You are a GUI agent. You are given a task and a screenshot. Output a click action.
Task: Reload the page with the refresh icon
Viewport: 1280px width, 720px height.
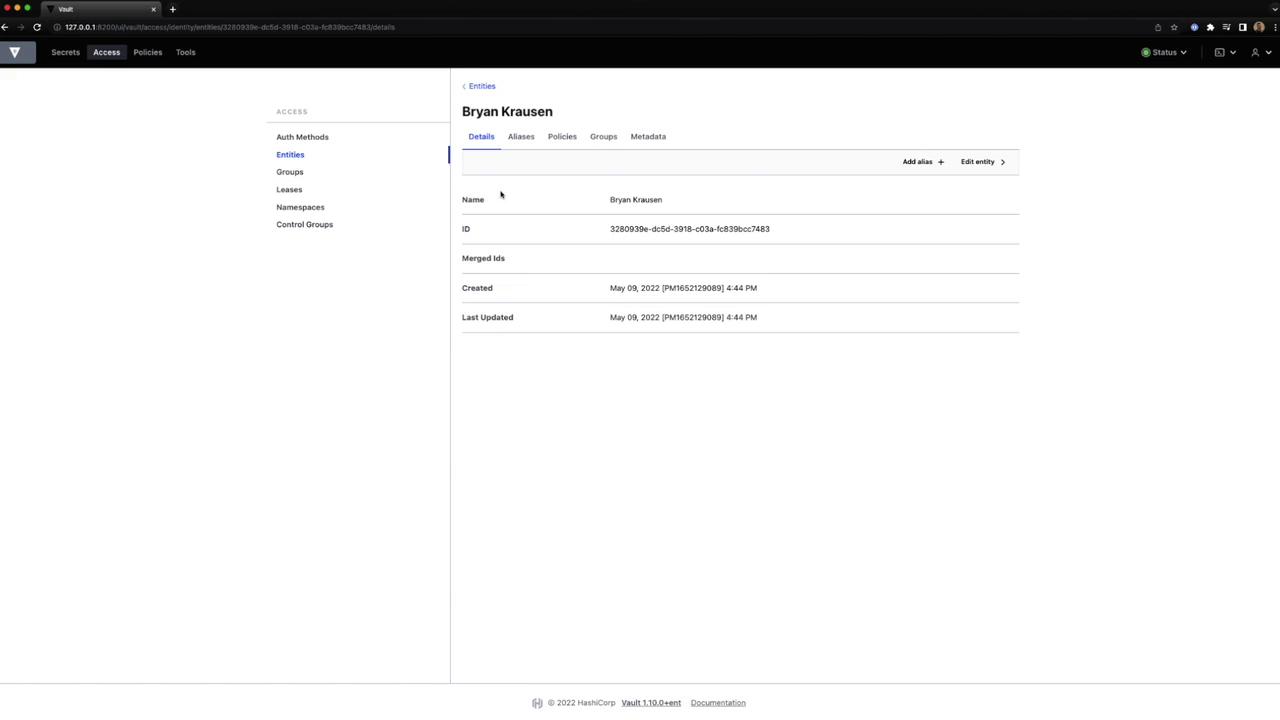tap(37, 27)
